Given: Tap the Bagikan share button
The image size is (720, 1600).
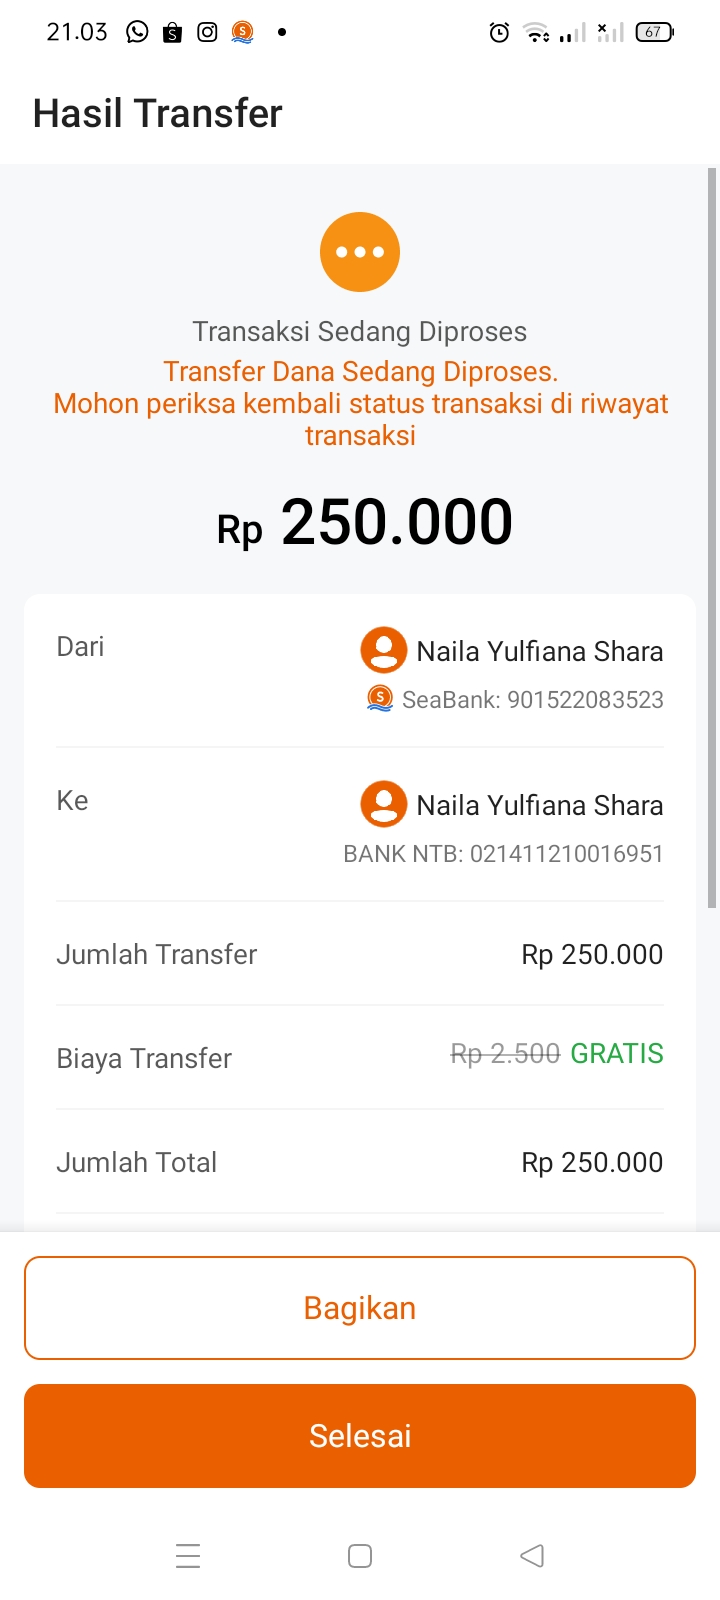Looking at the screenshot, I should click(x=360, y=1308).
